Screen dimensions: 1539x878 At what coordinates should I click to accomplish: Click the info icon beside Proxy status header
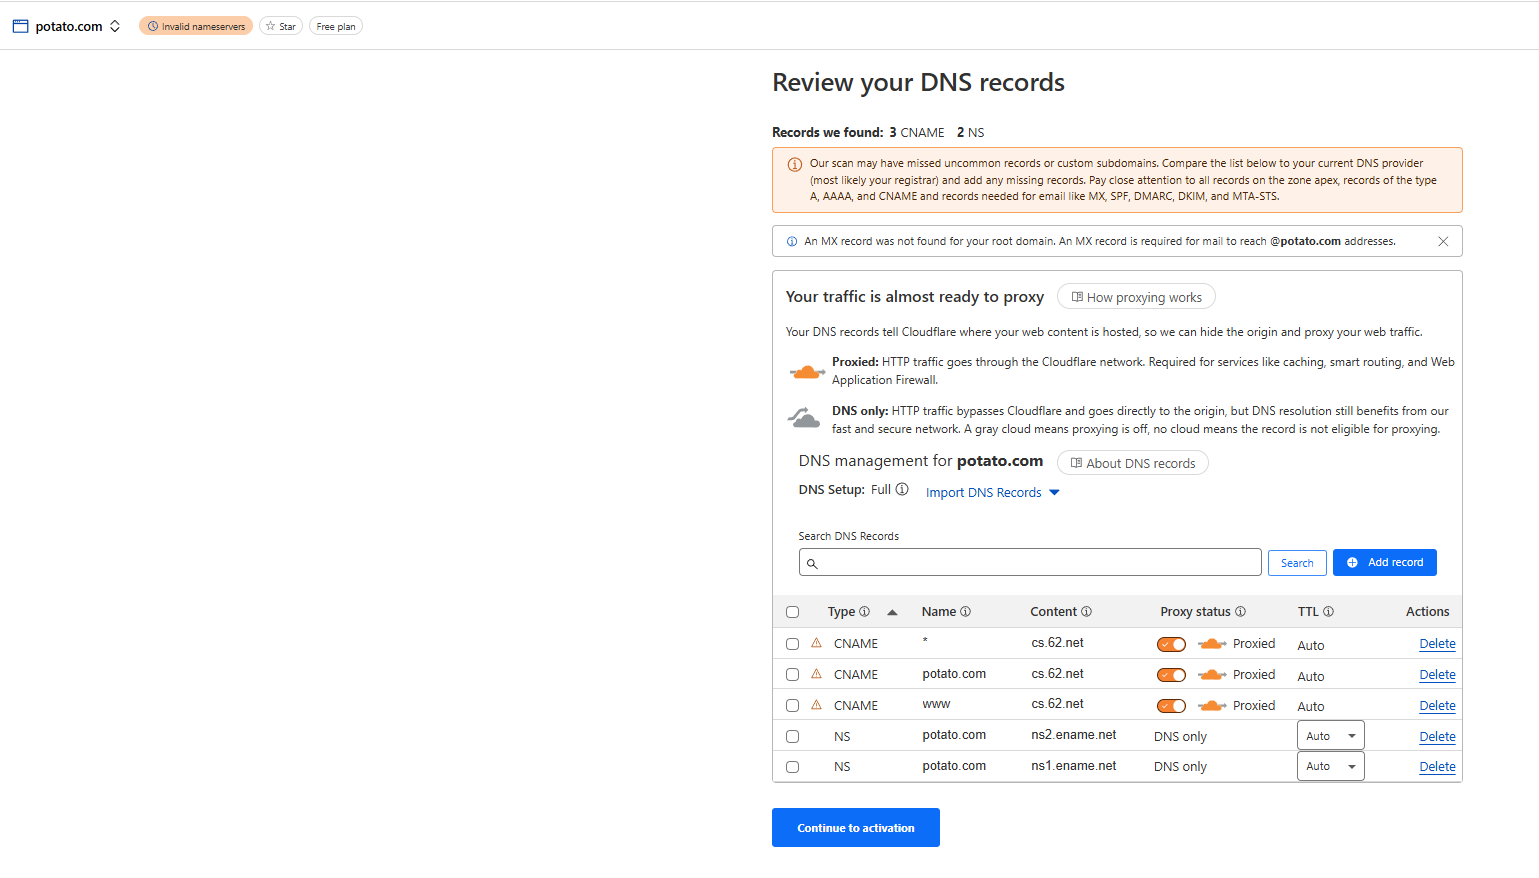tap(1240, 612)
